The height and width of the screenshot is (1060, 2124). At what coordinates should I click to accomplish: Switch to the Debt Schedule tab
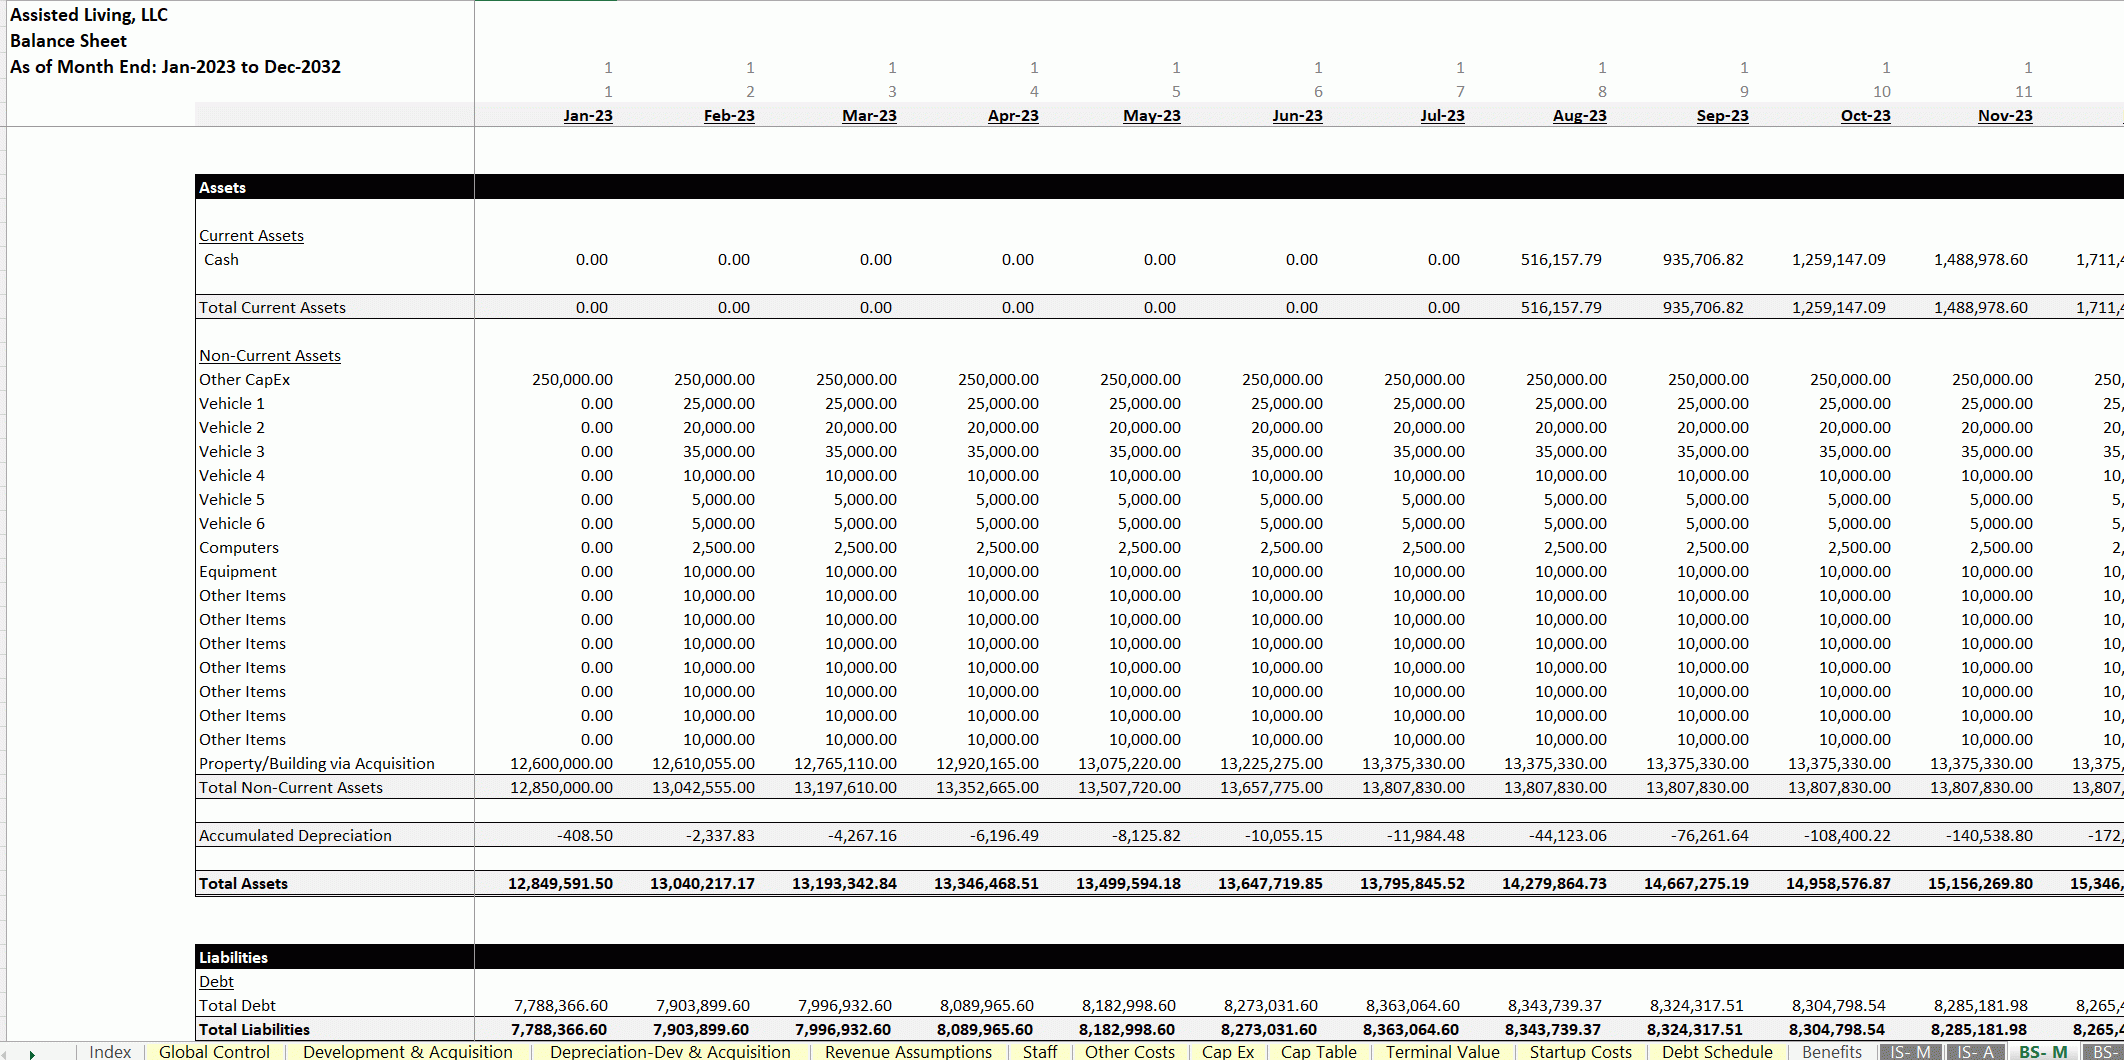pyautogui.click(x=1717, y=1052)
